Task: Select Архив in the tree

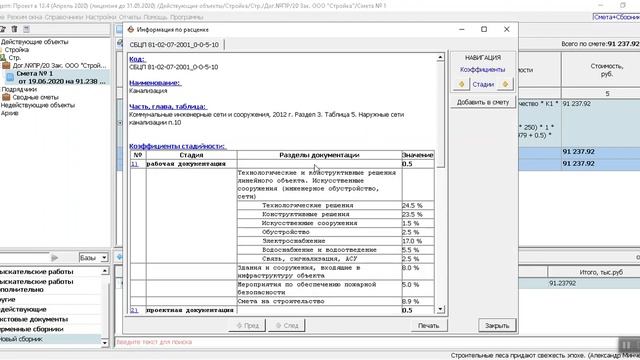Action: click(x=9, y=113)
